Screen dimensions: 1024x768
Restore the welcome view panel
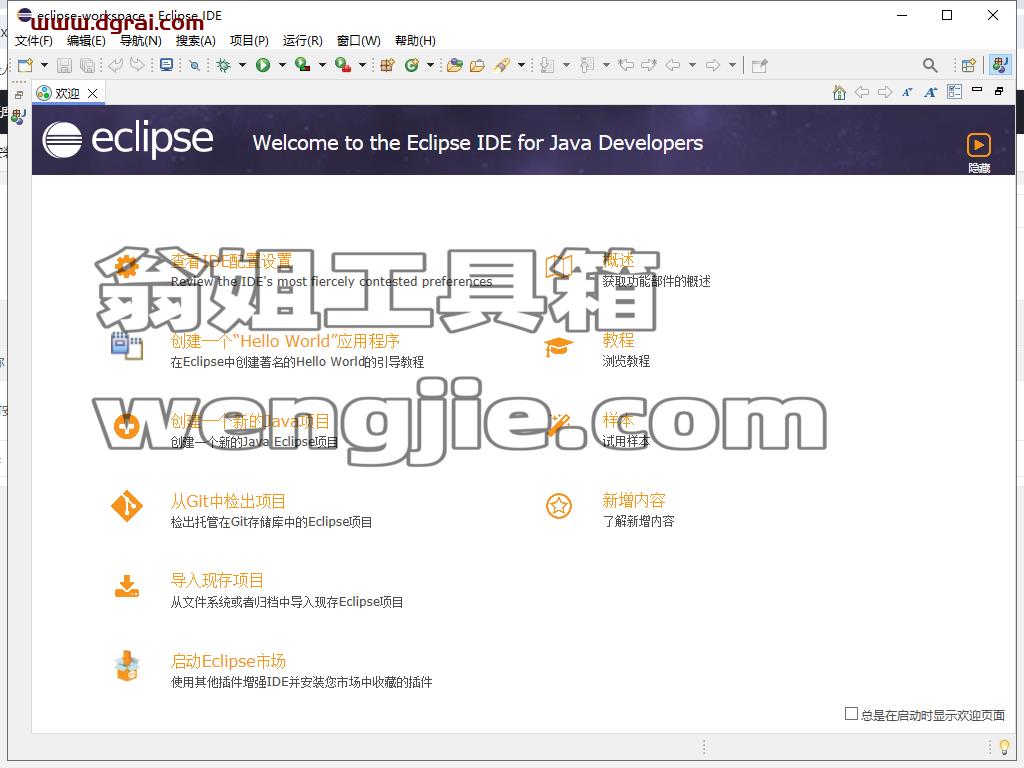tap(999, 91)
